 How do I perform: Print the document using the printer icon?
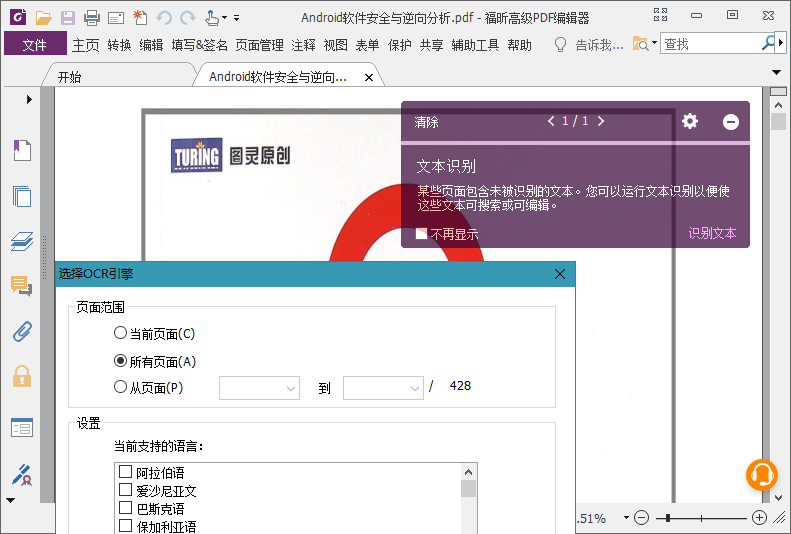91,18
